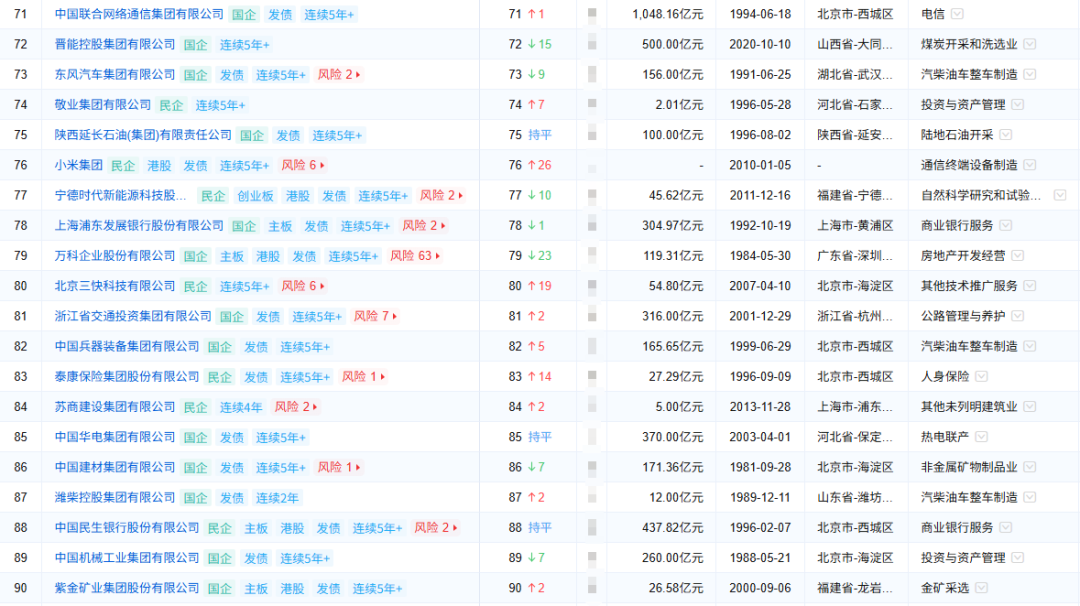Select the 2010-01-05 date cell
This screenshot has height=606, width=1080.
coord(760,165)
